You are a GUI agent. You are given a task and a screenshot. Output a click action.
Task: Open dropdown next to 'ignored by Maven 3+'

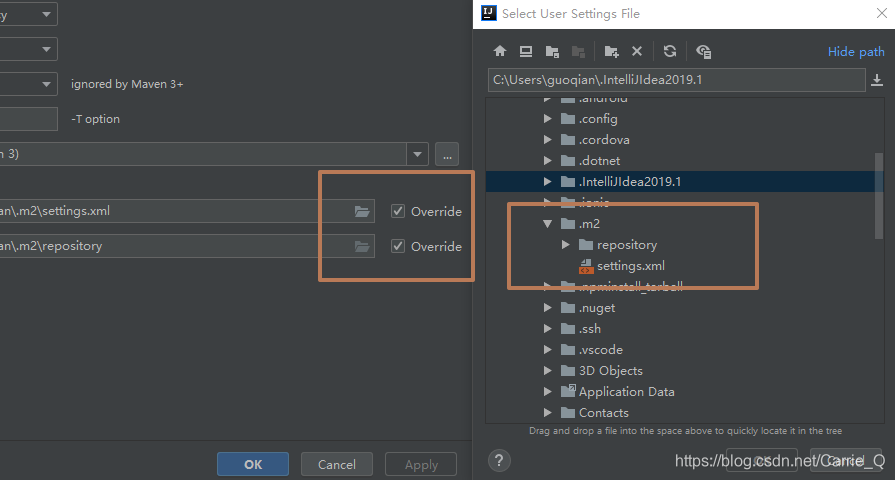point(46,84)
